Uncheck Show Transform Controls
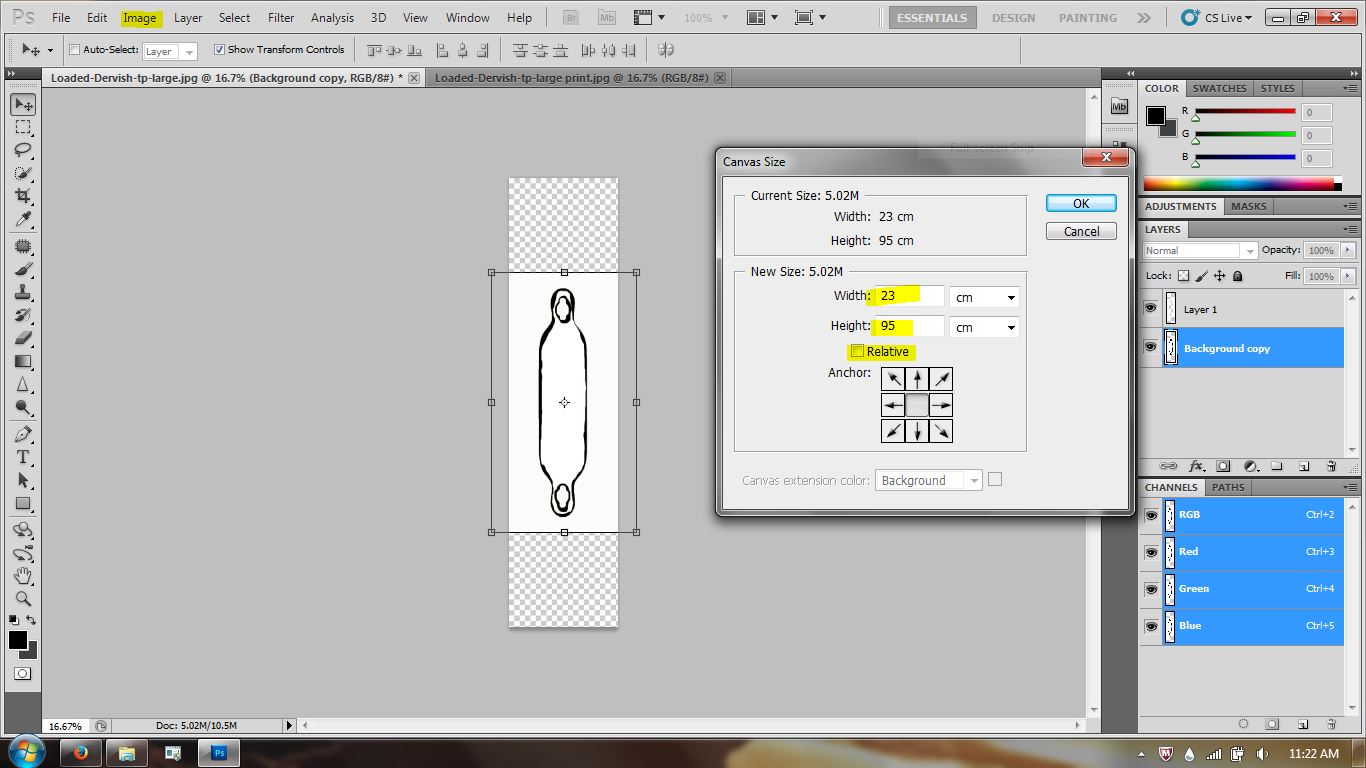This screenshot has width=1366, height=768. click(218, 49)
